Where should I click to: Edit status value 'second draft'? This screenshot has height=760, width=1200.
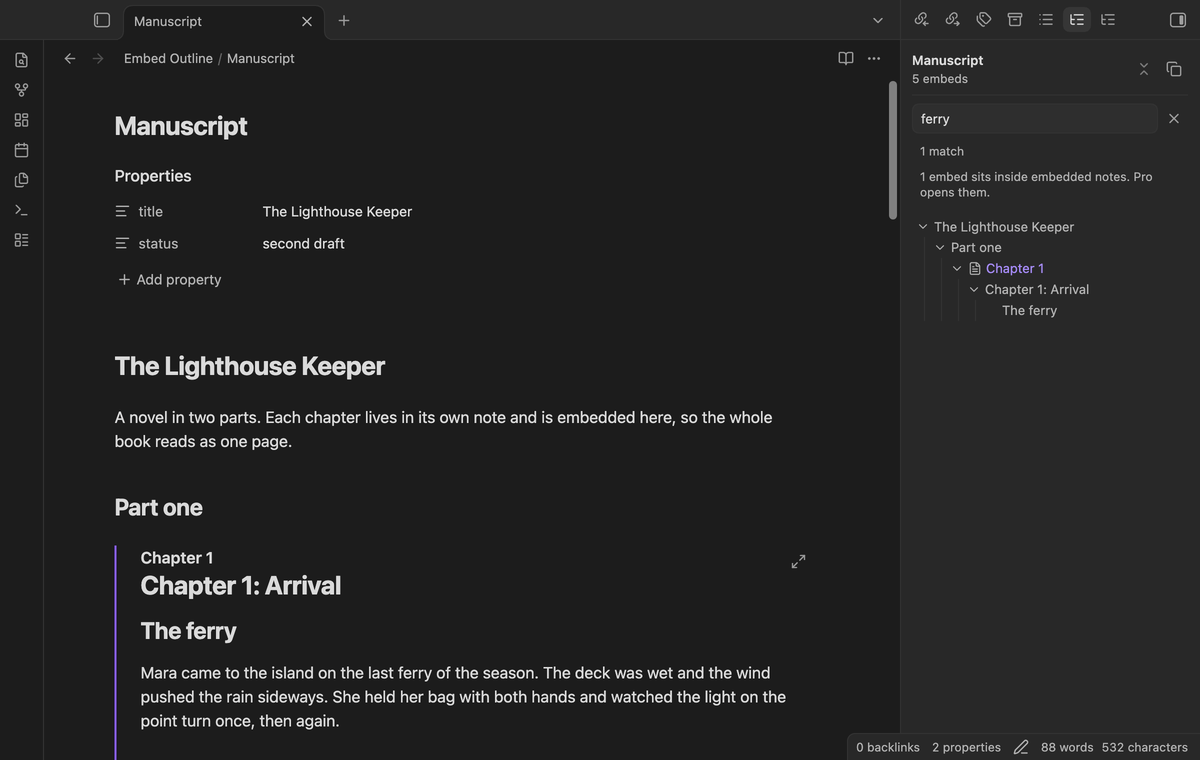tap(303, 244)
